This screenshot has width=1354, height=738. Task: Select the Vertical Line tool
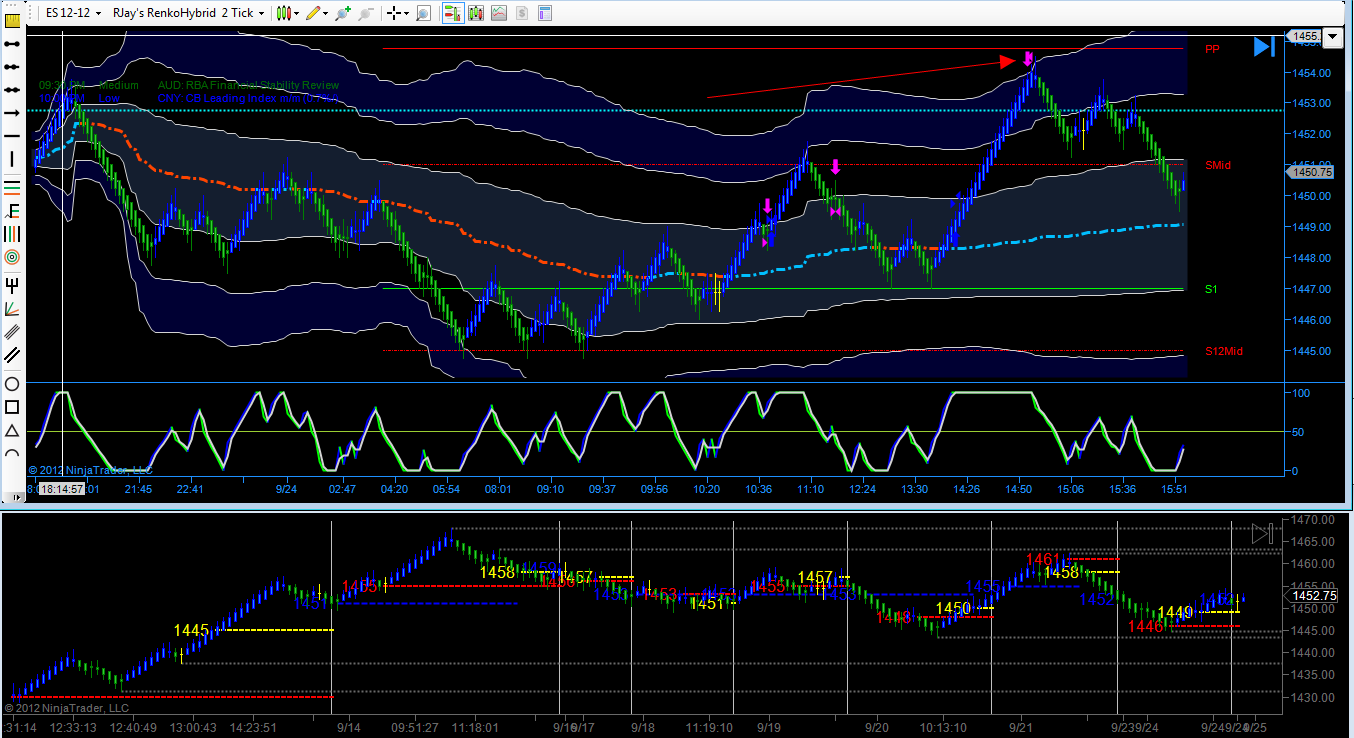[12, 160]
